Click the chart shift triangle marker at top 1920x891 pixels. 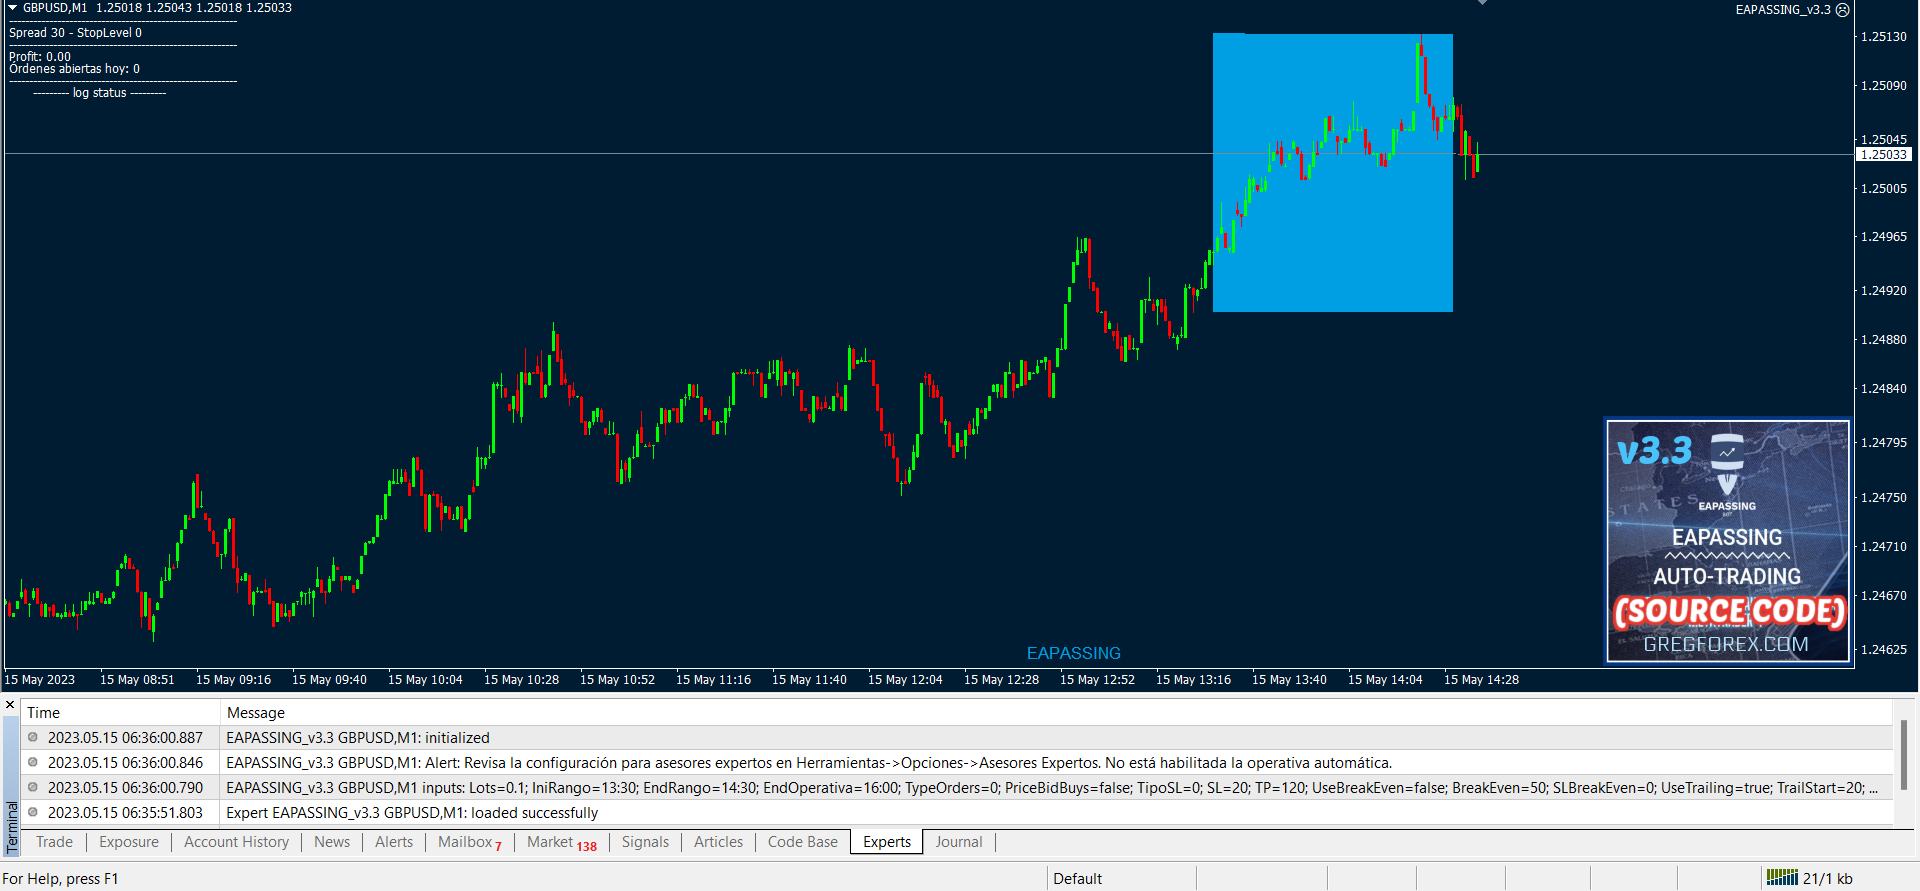[1482, 3]
